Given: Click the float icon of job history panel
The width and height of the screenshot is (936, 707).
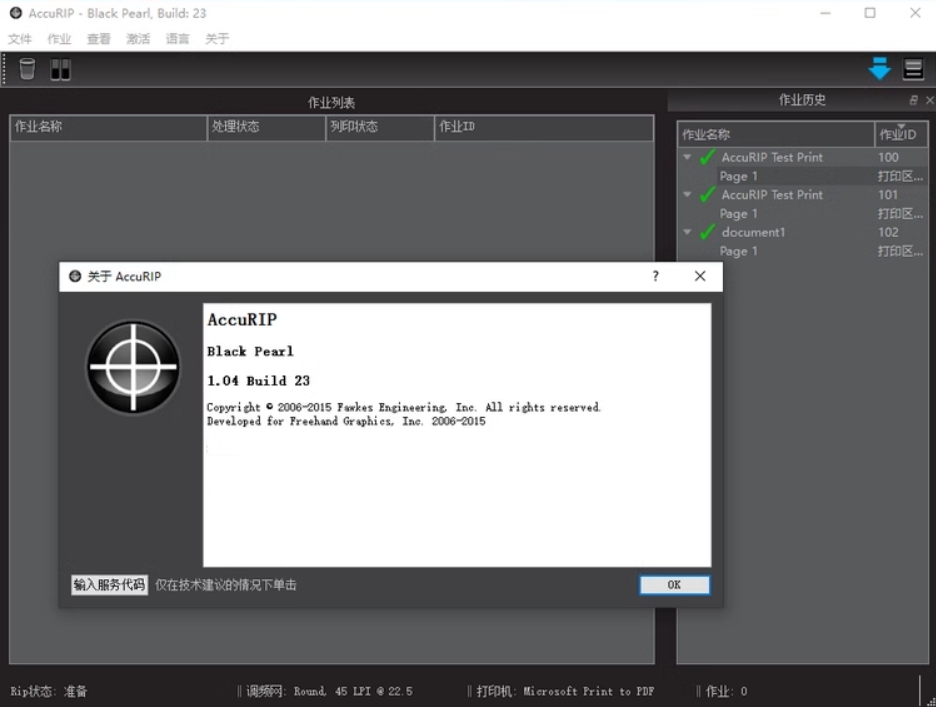Looking at the screenshot, I should 913,100.
